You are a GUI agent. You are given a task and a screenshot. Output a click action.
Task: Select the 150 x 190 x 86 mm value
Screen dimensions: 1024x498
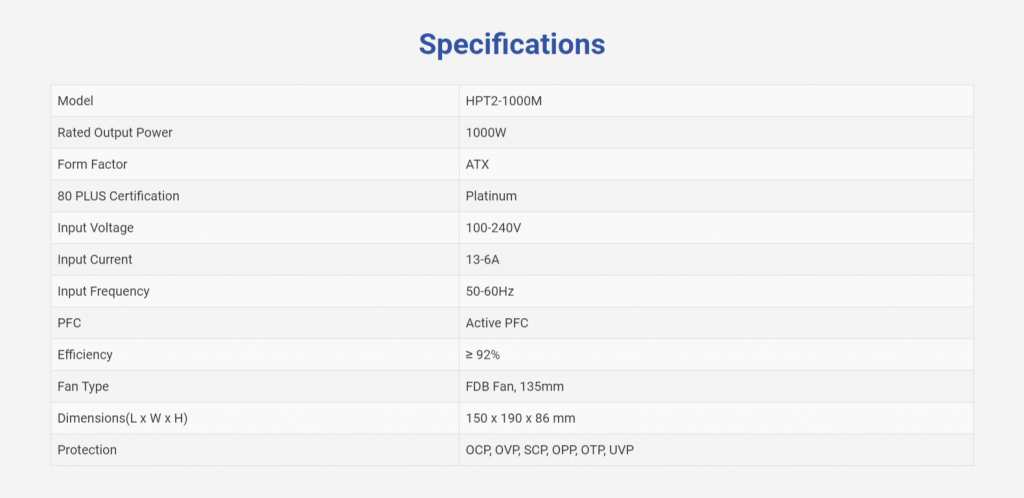click(x=520, y=418)
